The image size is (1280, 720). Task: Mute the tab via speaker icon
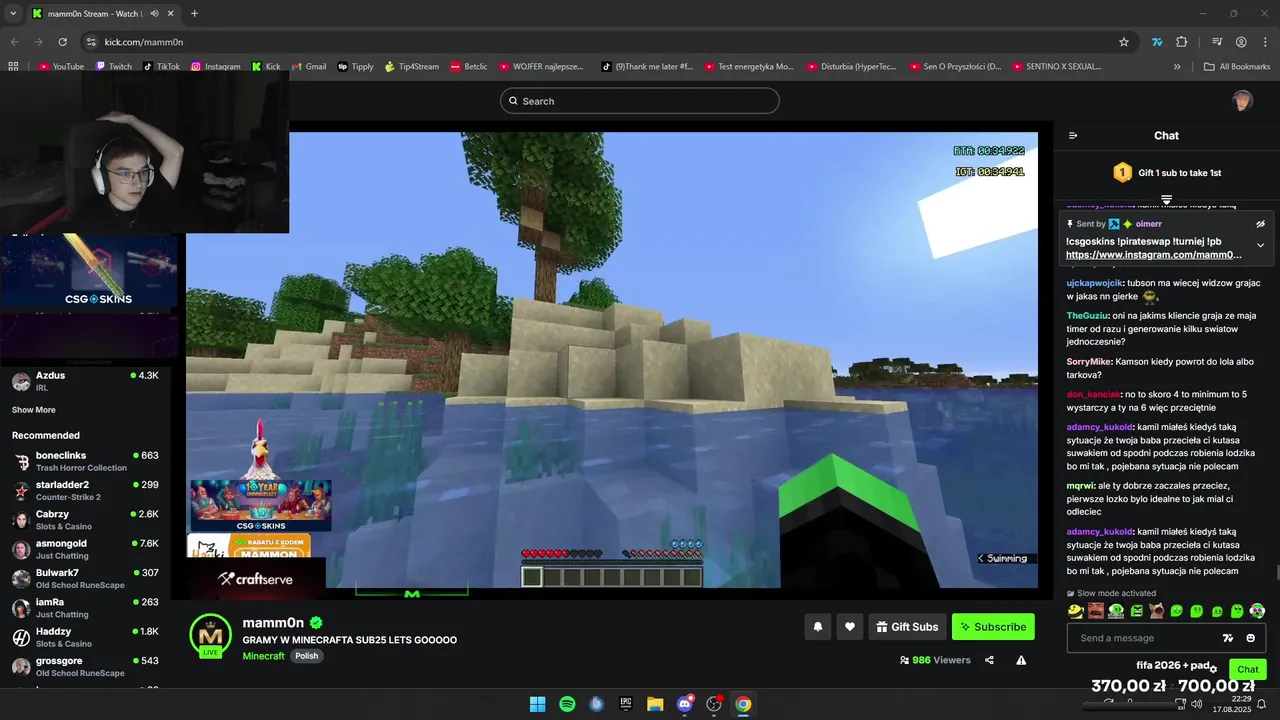pyautogui.click(x=154, y=14)
